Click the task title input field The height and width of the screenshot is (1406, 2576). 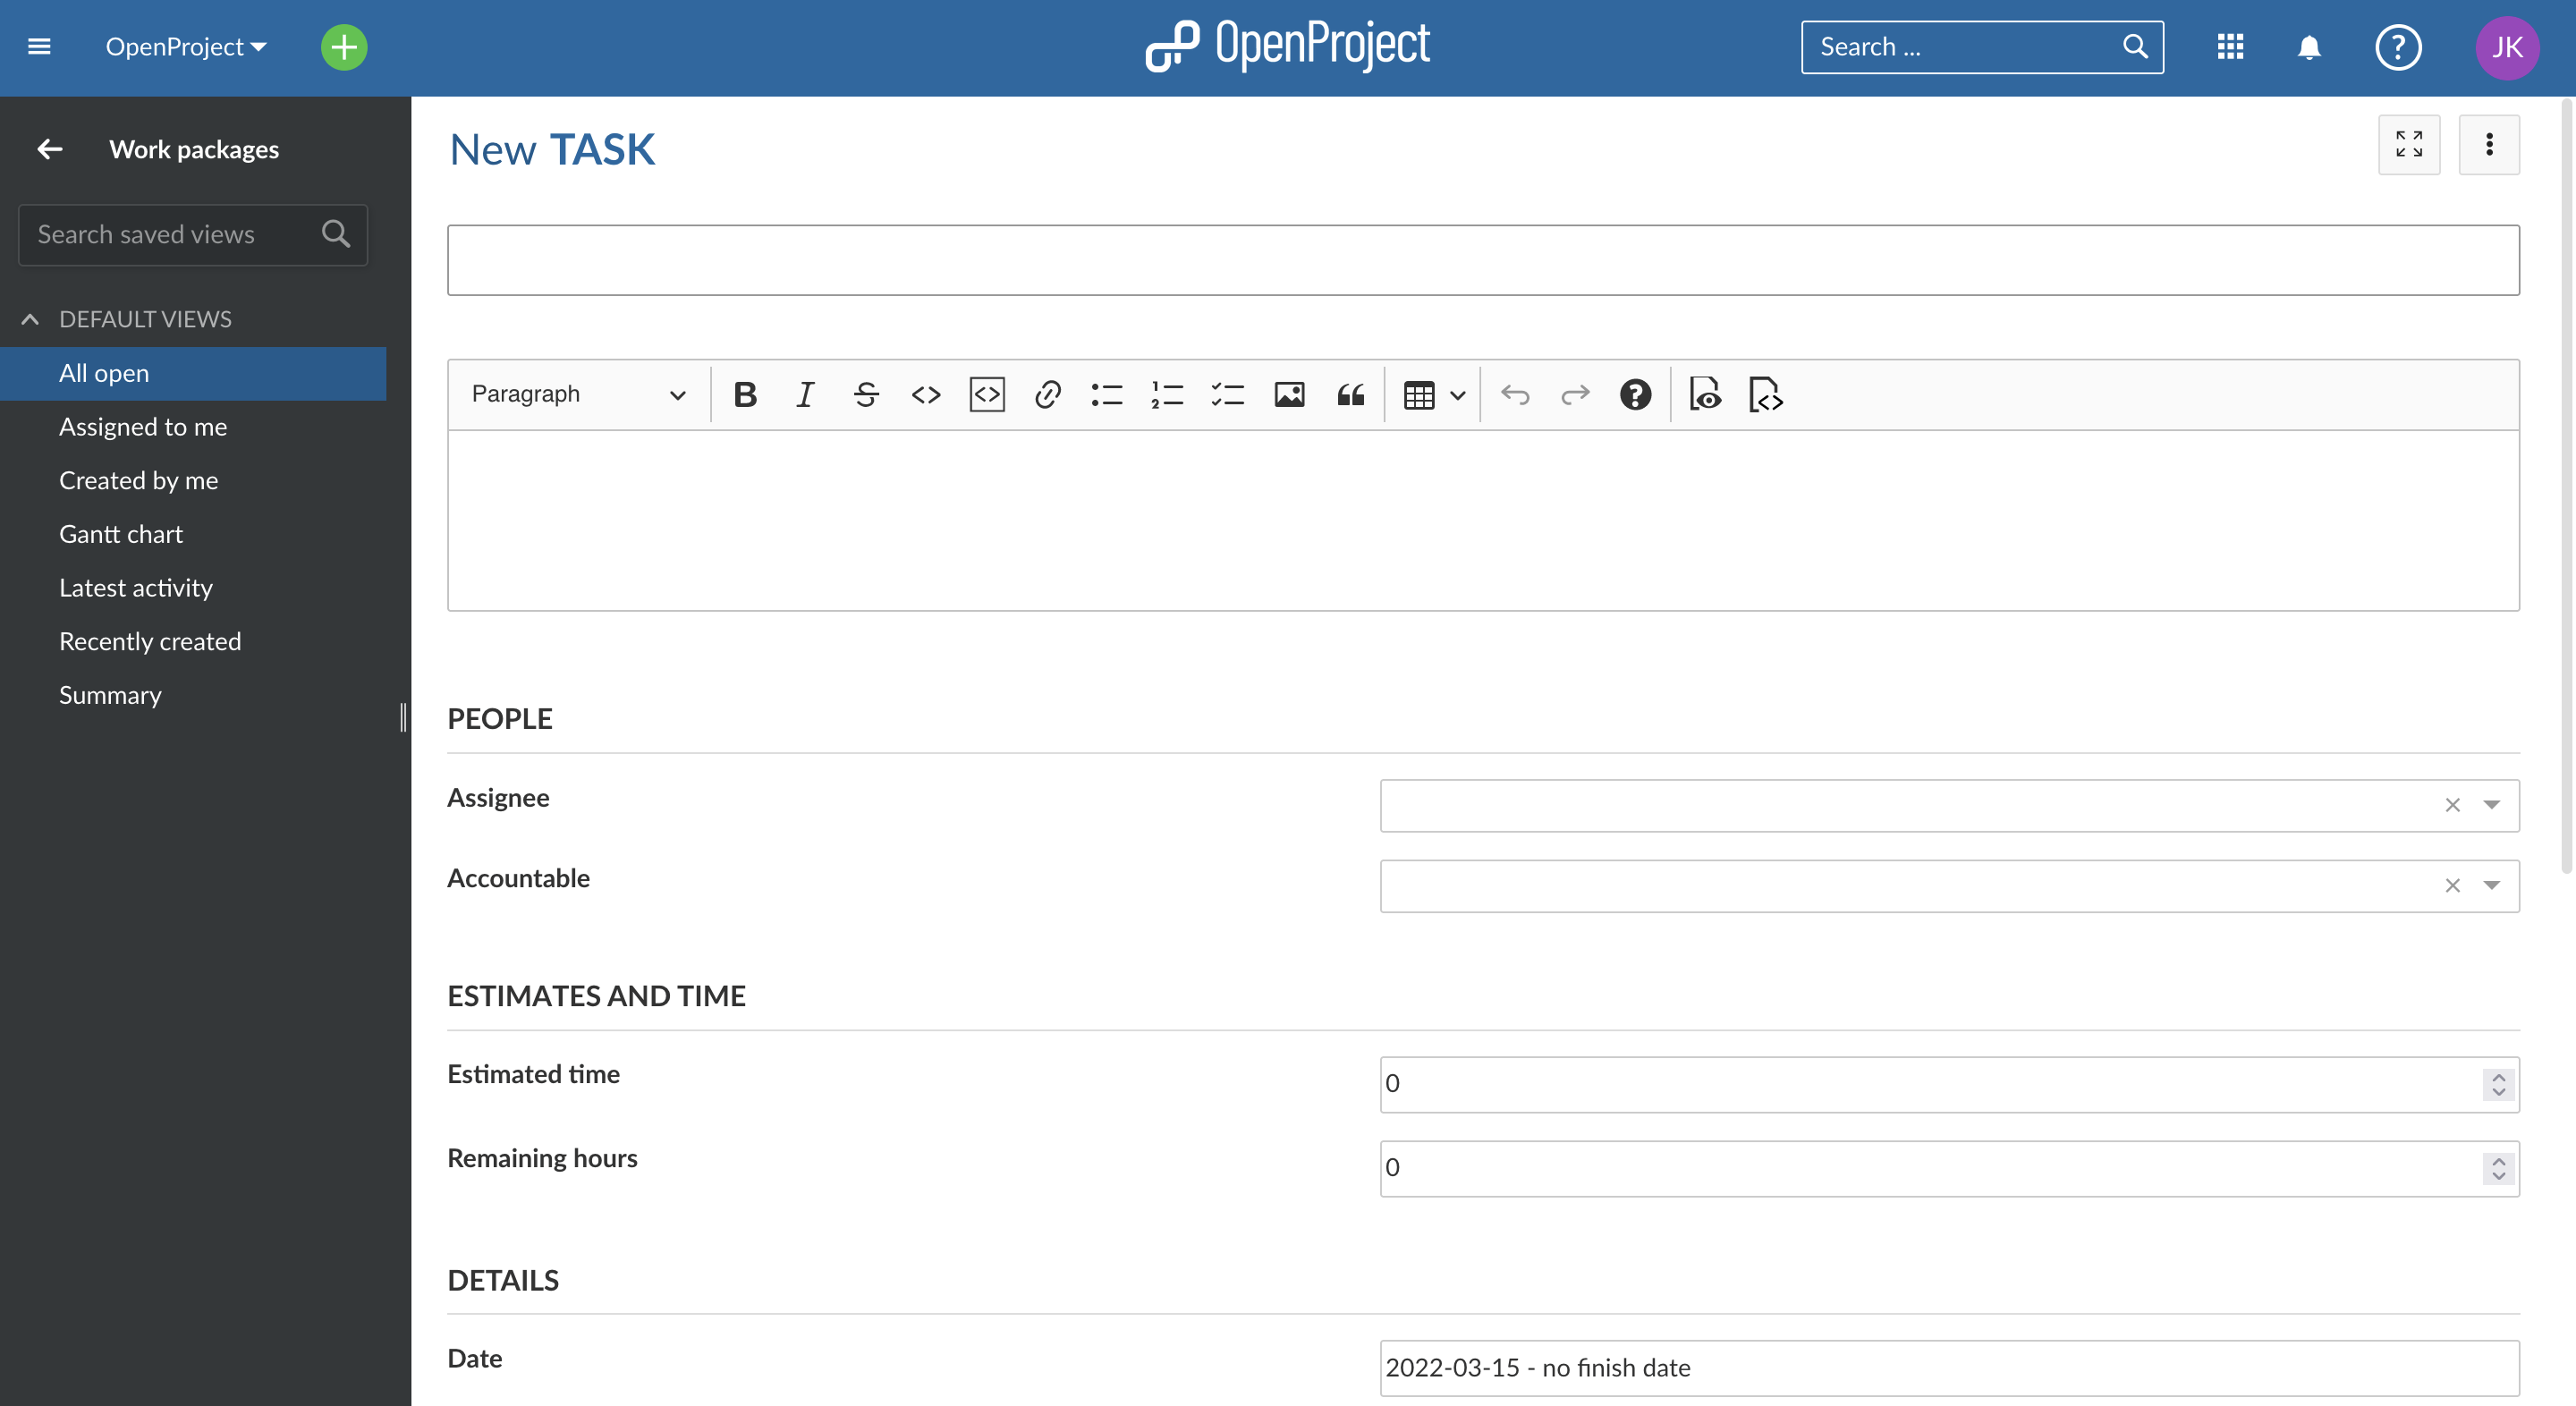(1484, 259)
